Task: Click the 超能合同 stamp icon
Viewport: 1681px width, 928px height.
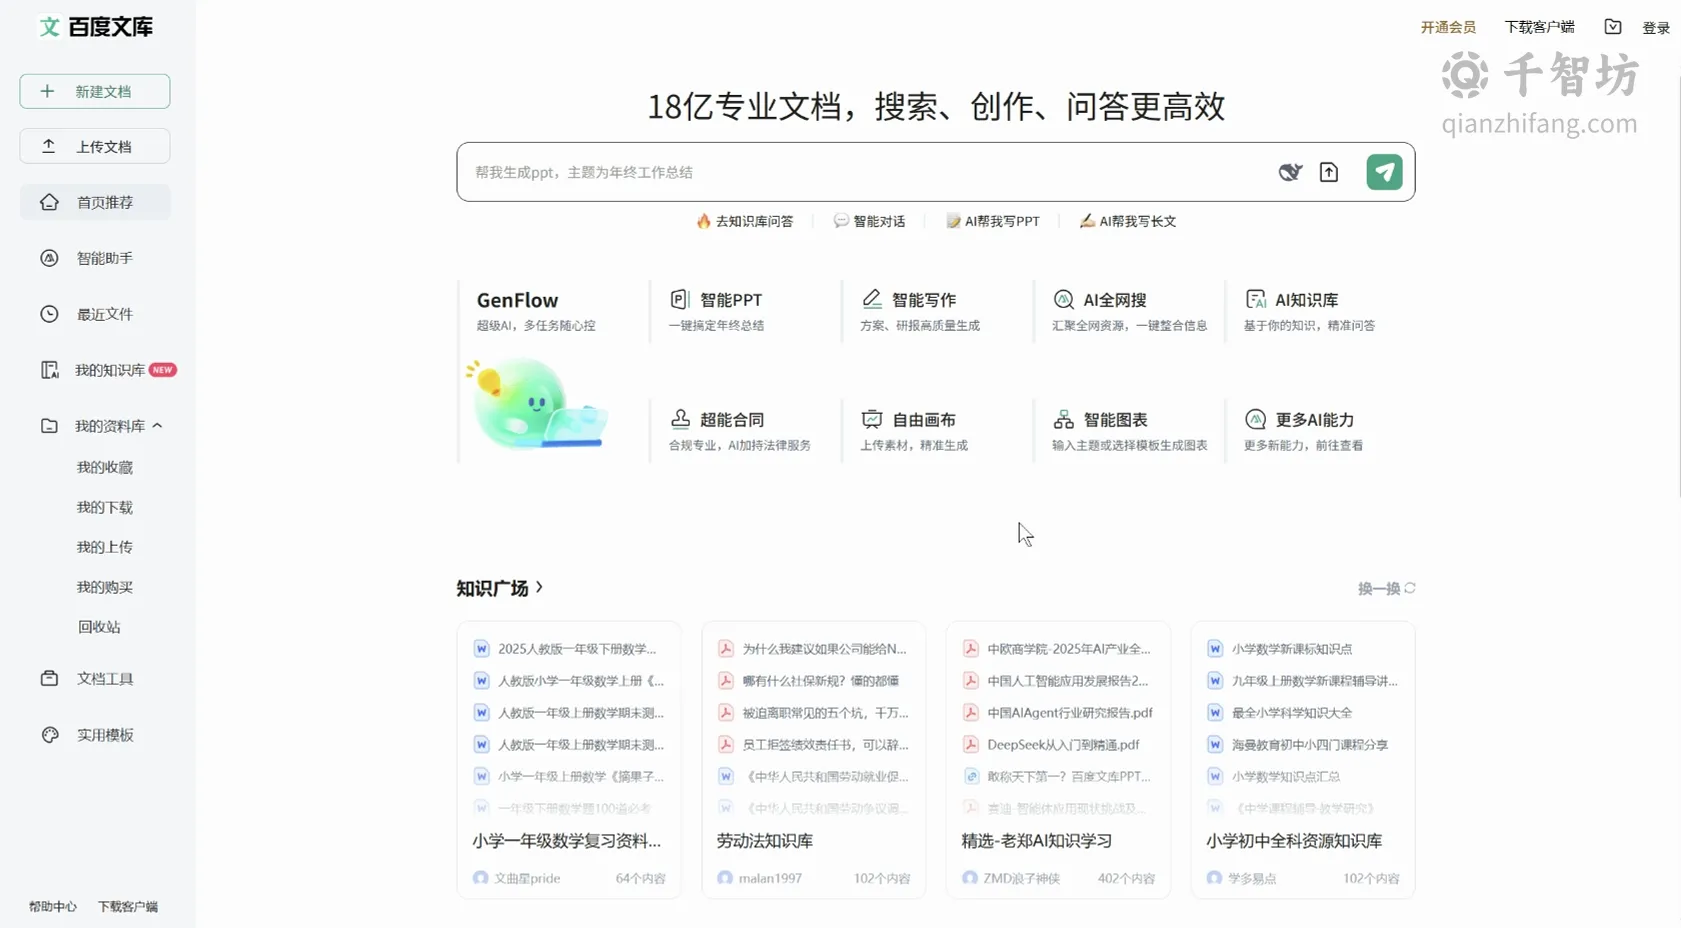Action: 680,419
